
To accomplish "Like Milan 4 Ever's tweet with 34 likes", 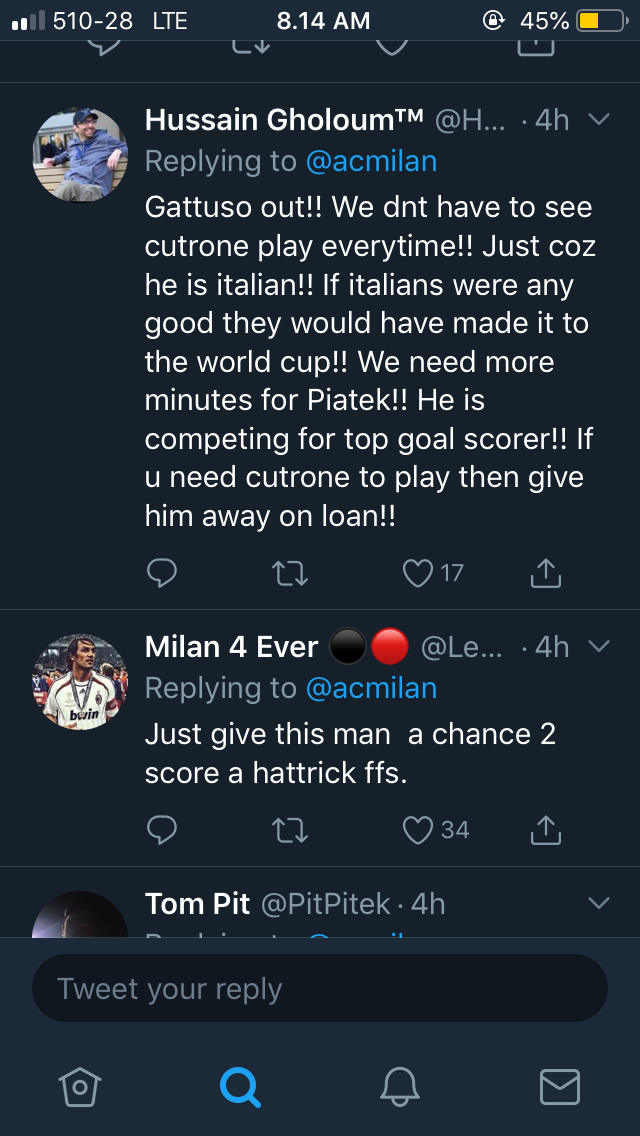I will 417,830.
